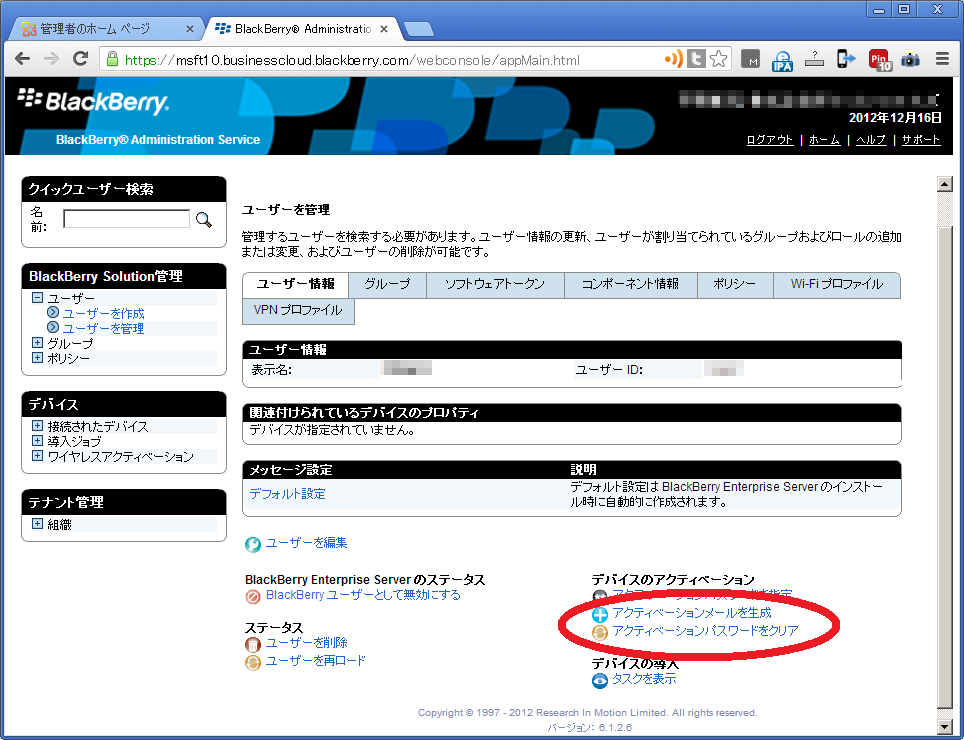Expand the ワイヤレスアクティベーション node
Viewport: 964px width, 740px height.
point(38,455)
